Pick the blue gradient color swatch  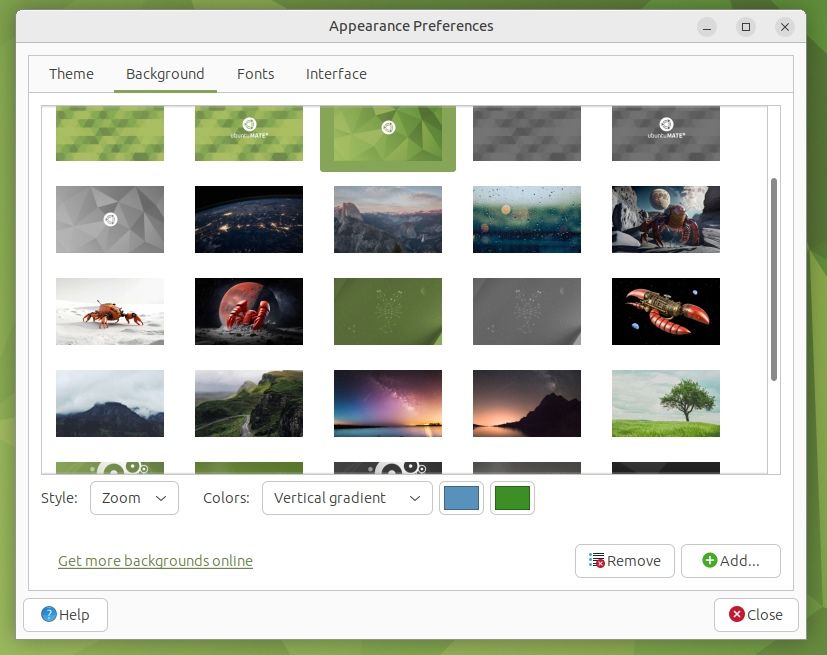click(461, 497)
